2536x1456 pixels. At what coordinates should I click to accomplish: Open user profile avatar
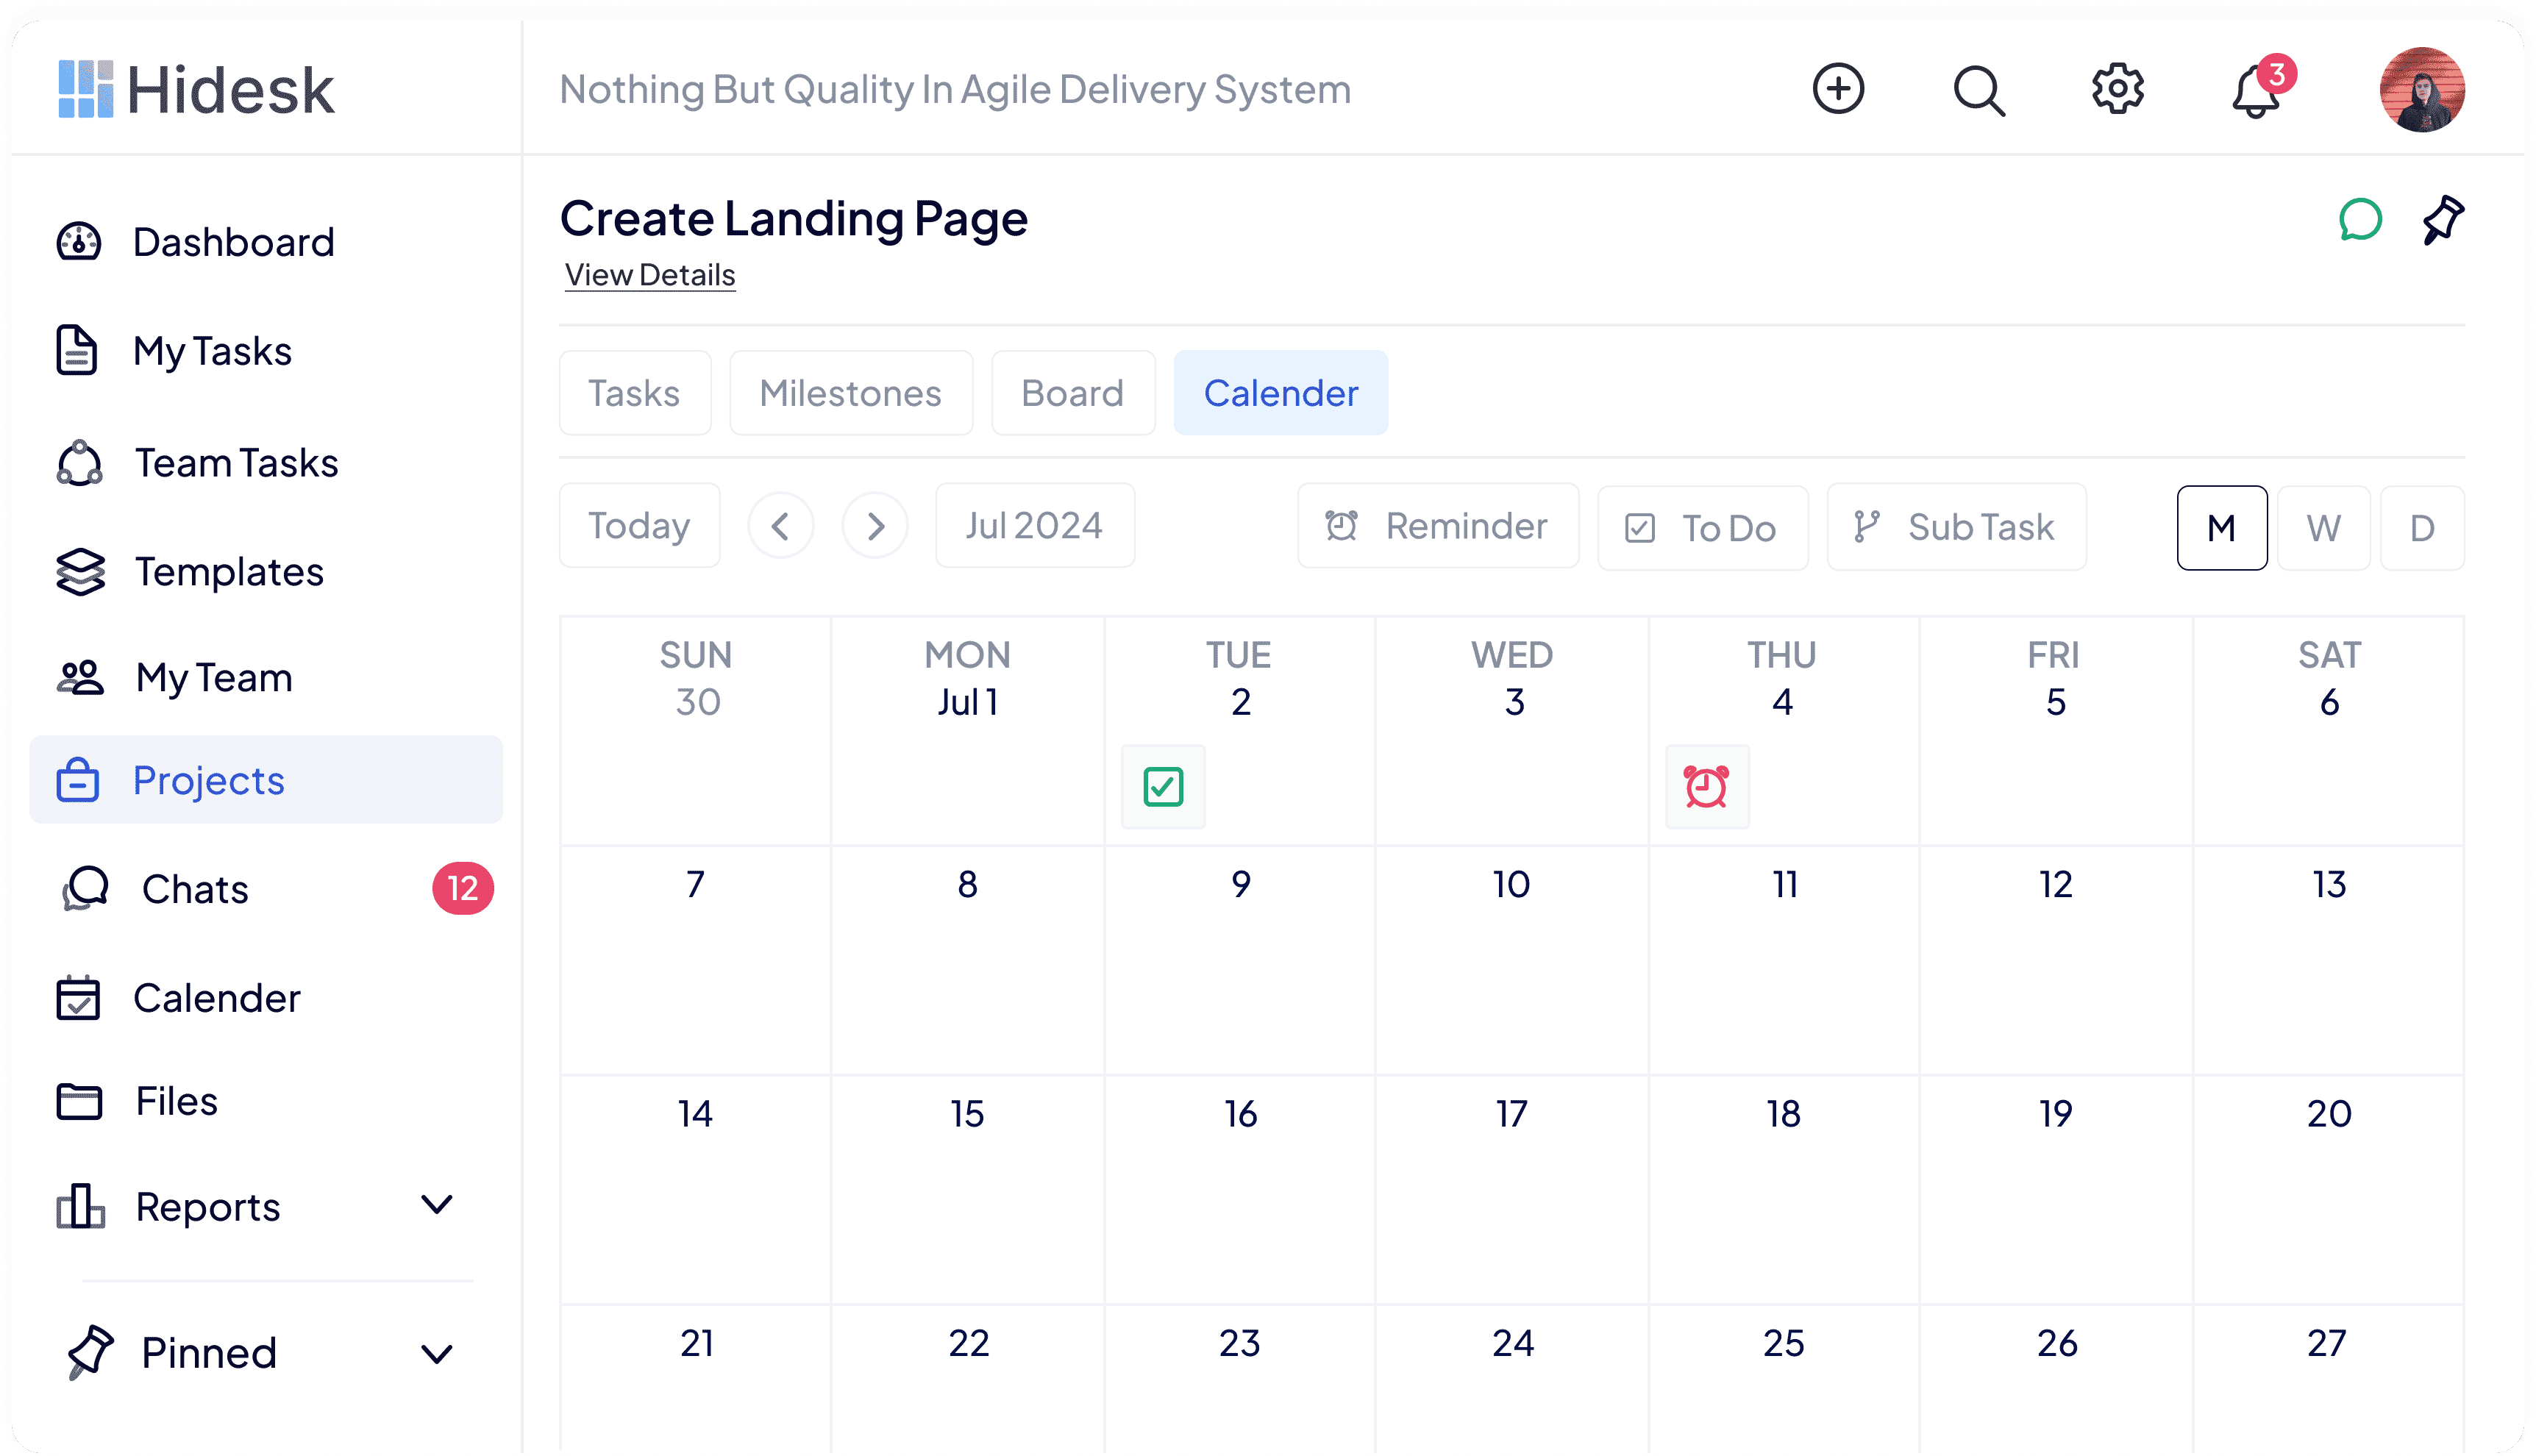tap(2421, 89)
